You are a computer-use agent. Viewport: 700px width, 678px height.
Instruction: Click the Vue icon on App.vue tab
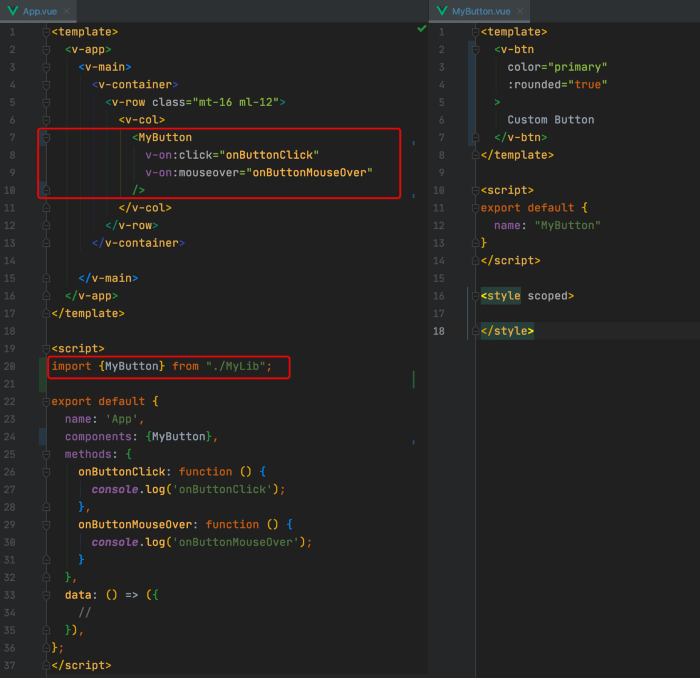12,11
